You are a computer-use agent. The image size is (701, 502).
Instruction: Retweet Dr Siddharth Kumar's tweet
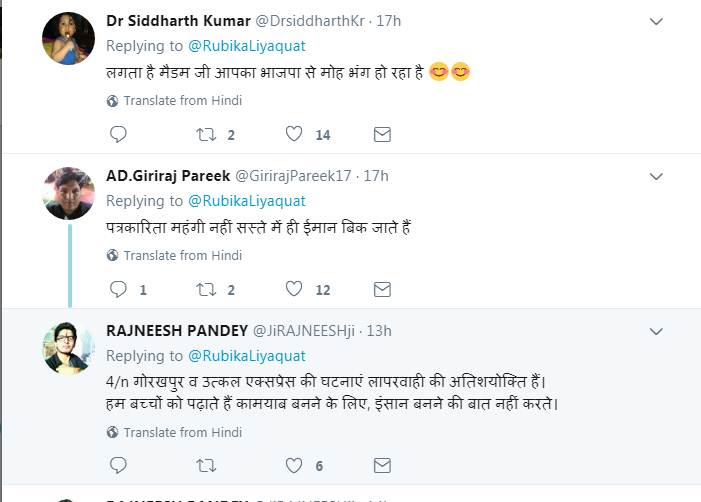tap(205, 134)
